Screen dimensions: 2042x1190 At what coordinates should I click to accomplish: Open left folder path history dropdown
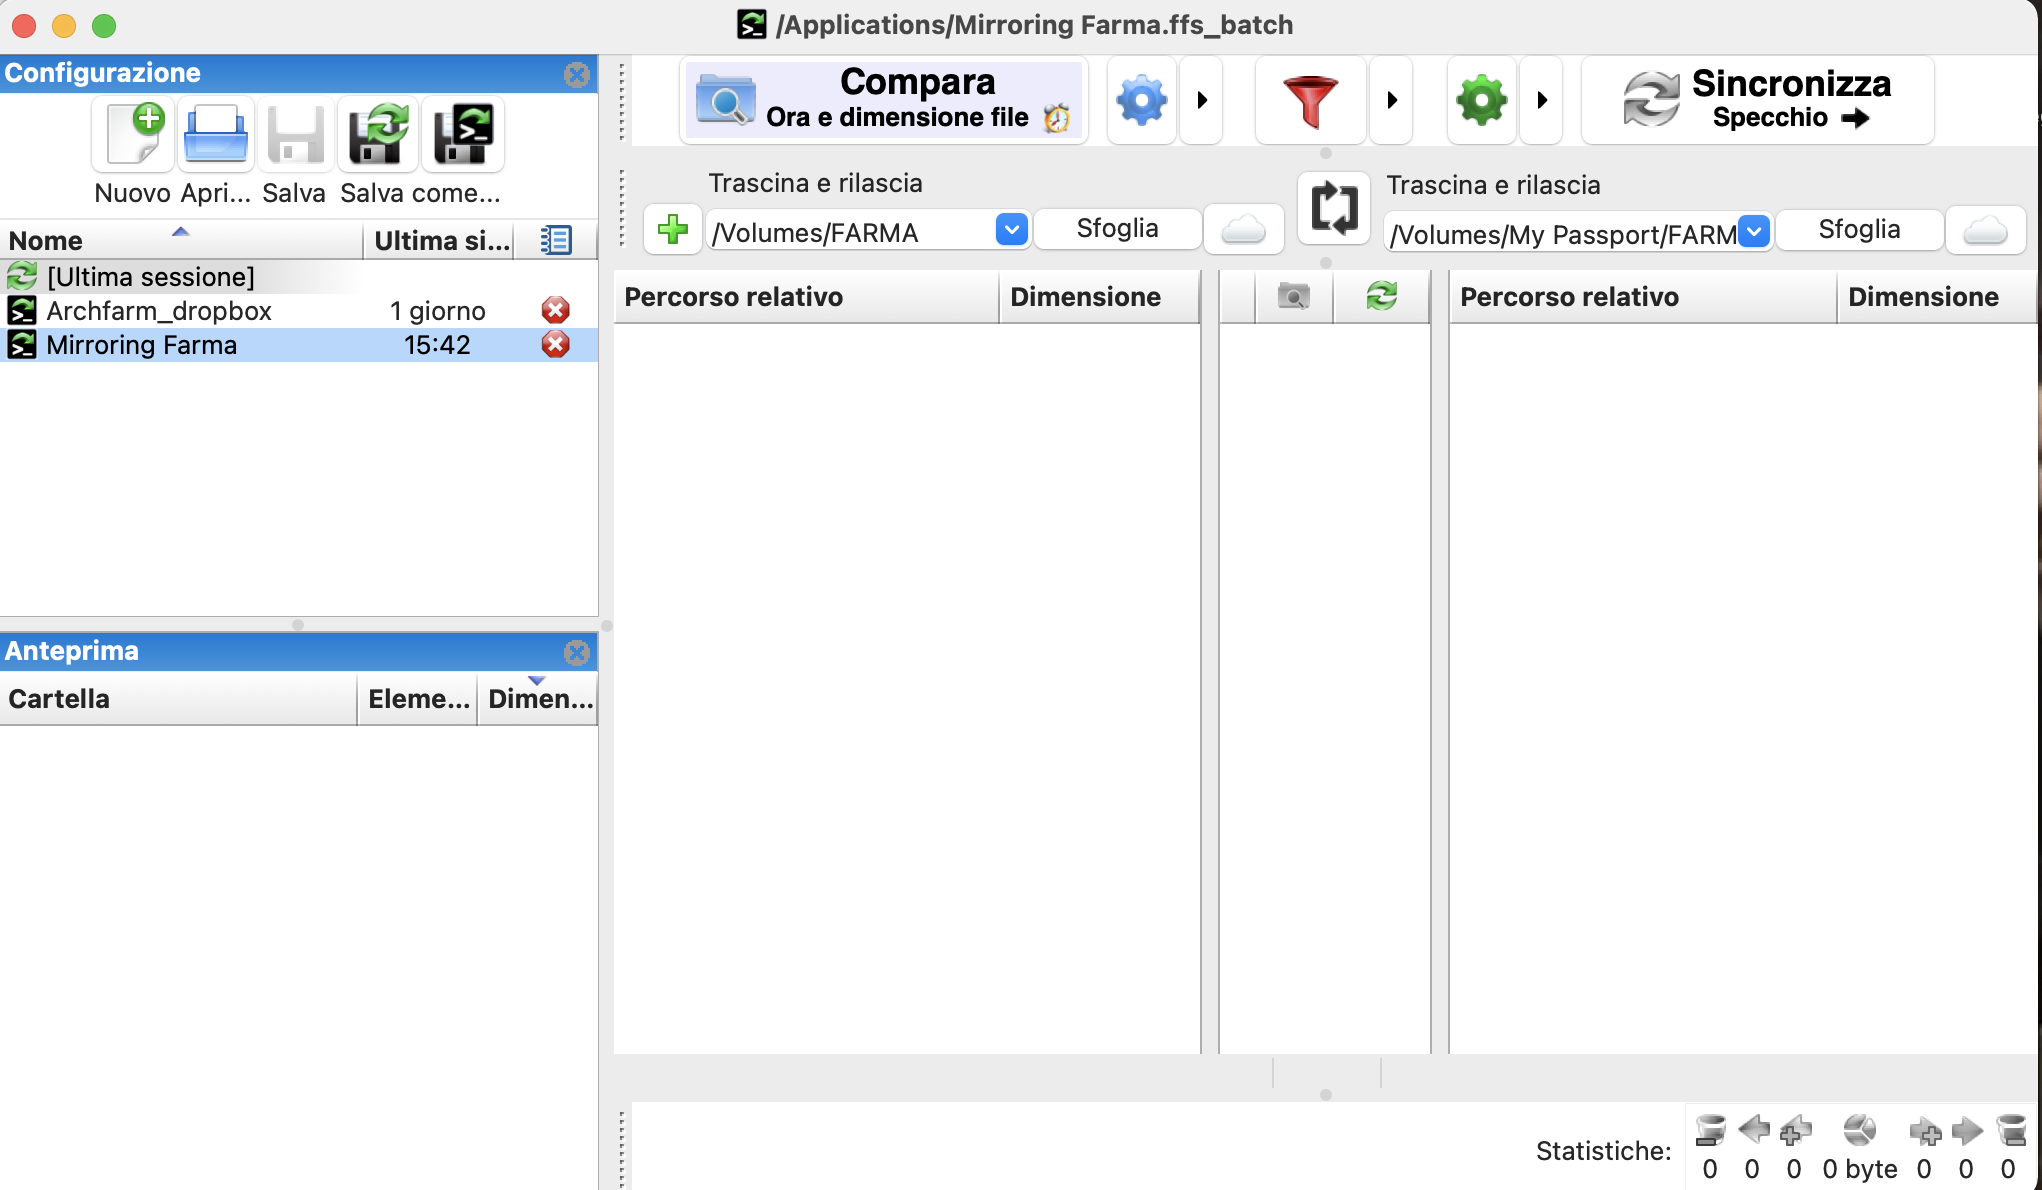[1012, 230]
